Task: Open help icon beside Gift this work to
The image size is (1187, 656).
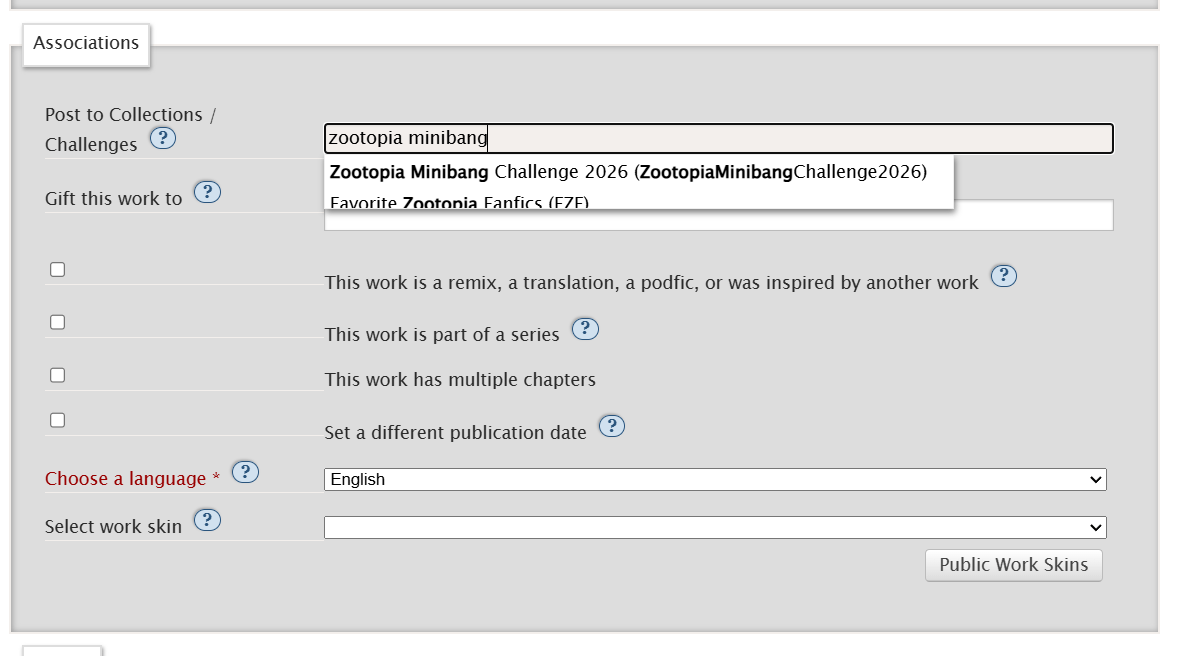Action: tap(207, 192)
